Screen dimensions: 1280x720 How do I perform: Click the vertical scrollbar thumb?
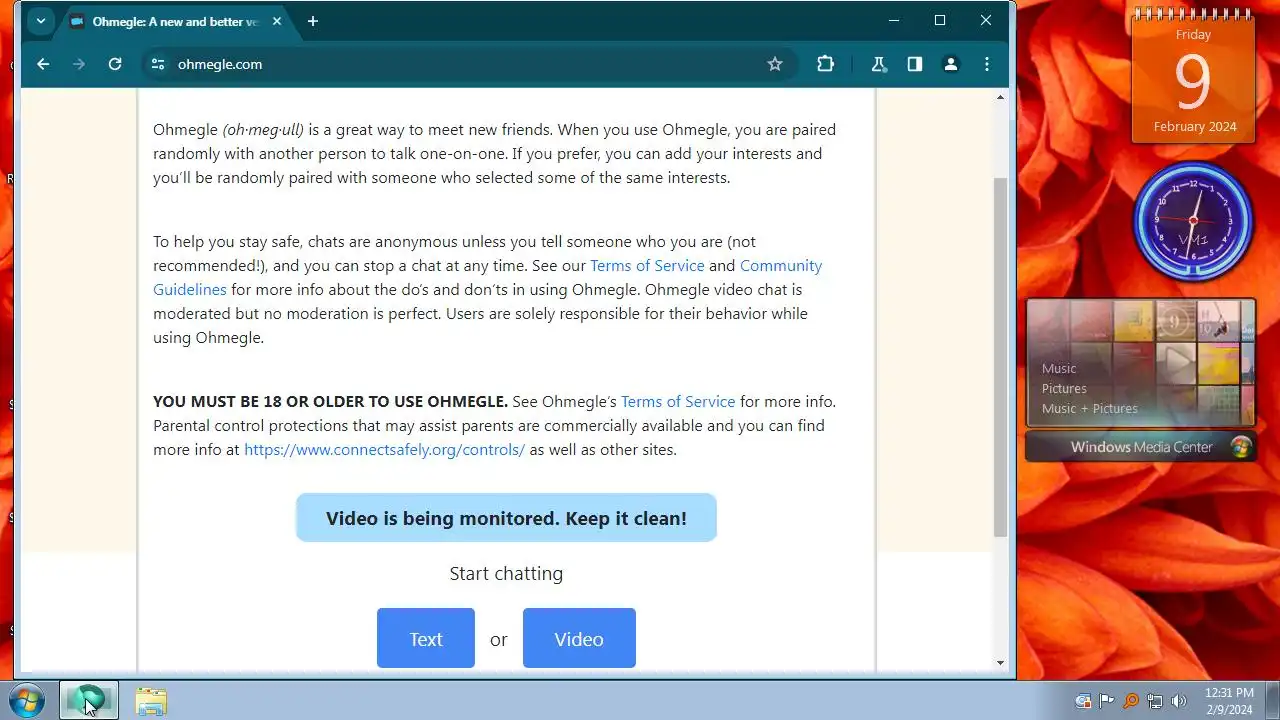[1001, 357]
